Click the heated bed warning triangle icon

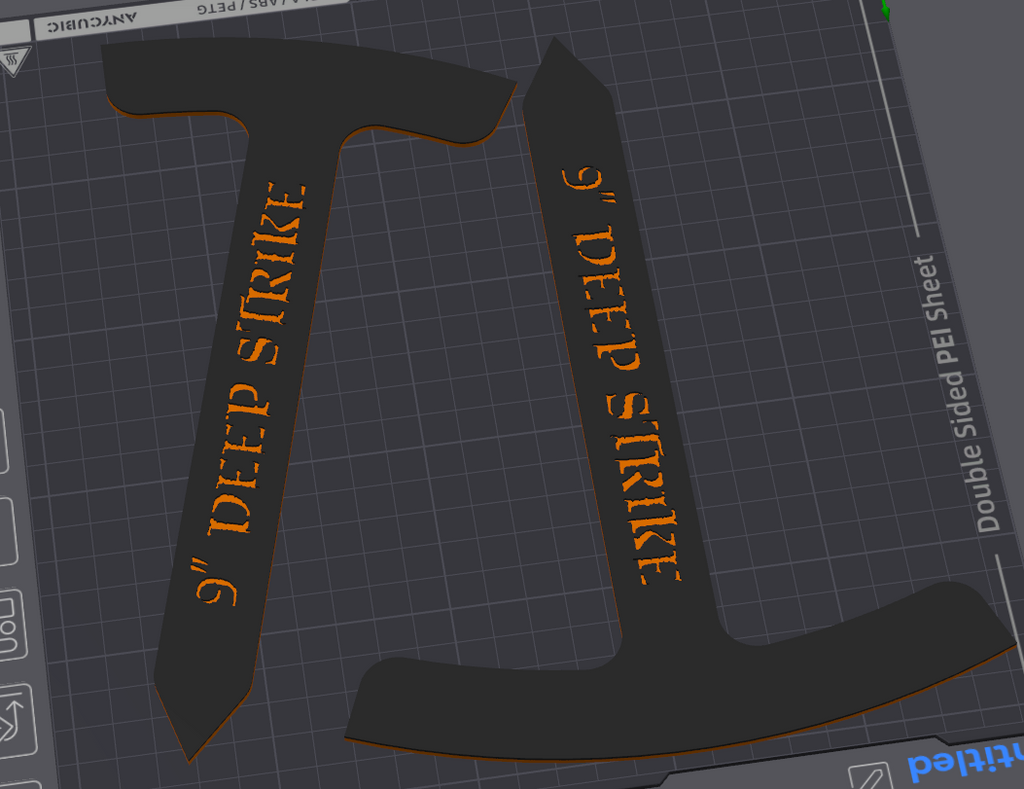(x=12, y=66)
